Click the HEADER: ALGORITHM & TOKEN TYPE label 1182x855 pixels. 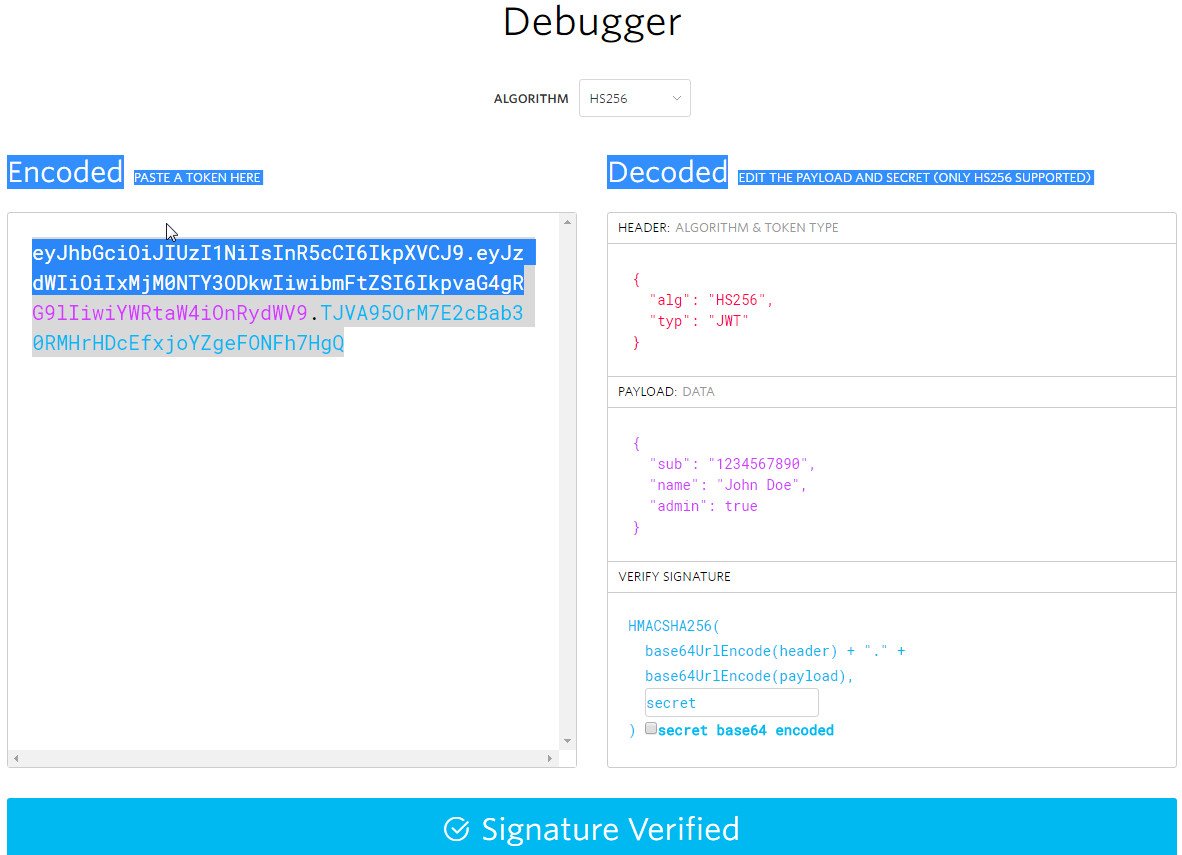(728, 228)
